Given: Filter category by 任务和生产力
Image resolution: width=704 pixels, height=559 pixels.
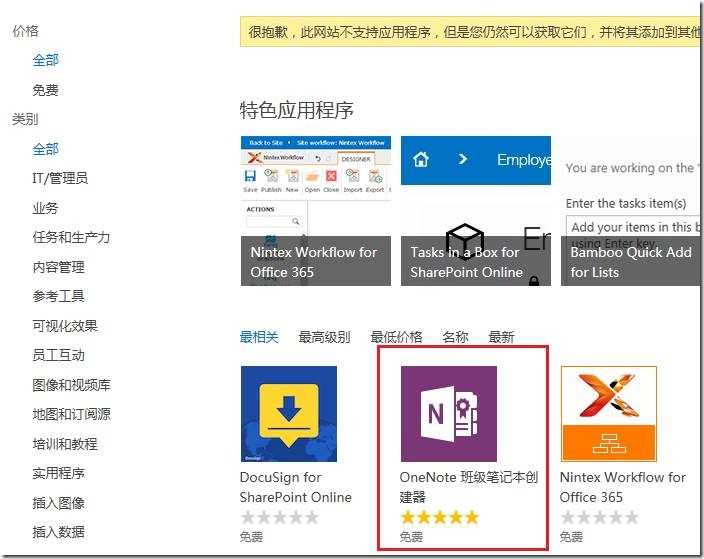Looking at the screenshot, I should (x=71, y=238).
